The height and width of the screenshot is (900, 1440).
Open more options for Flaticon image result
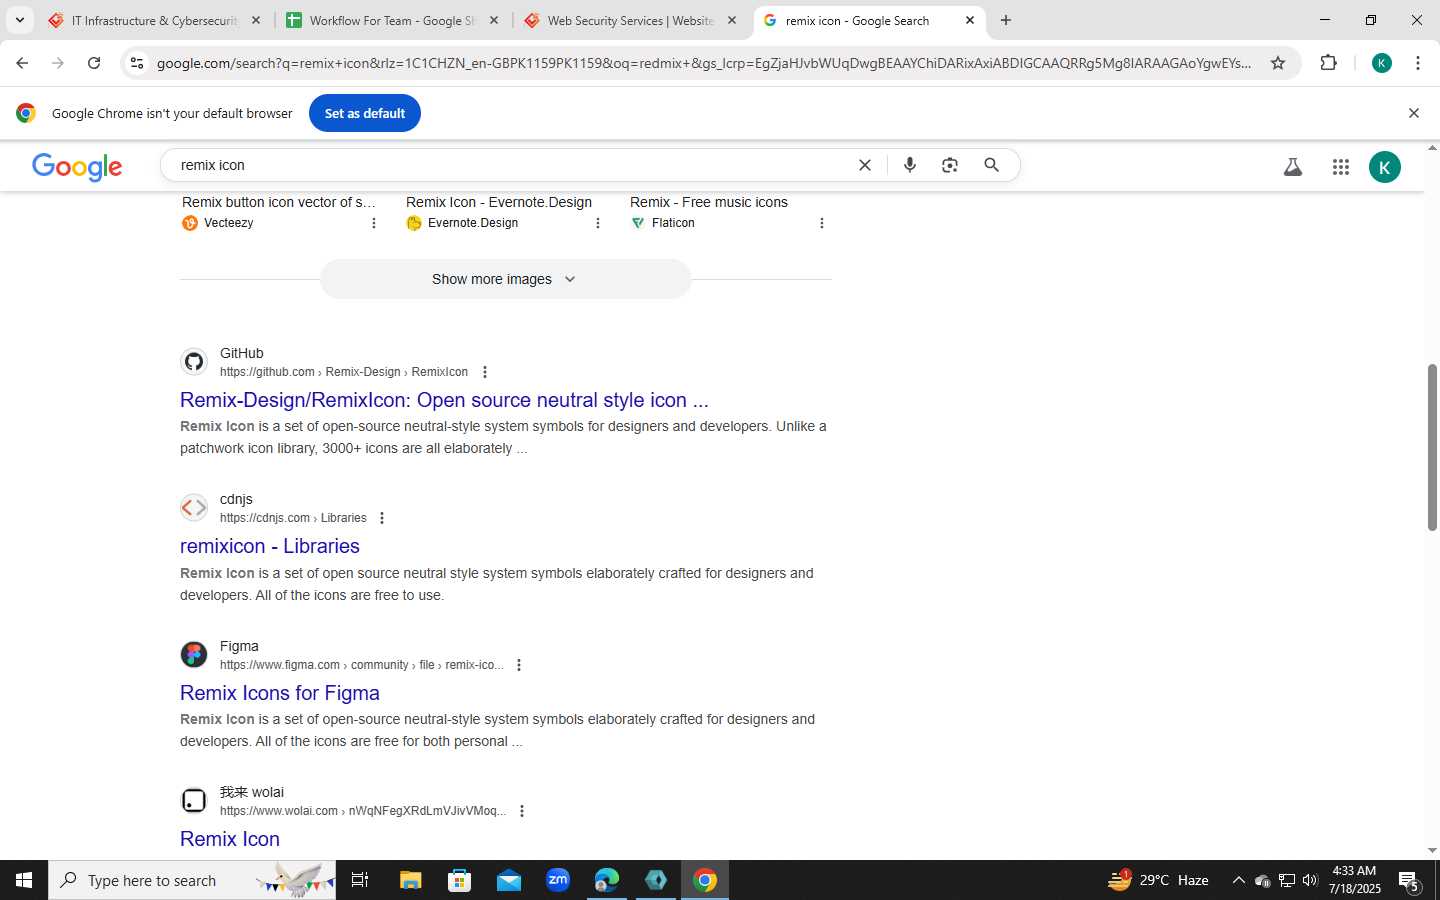coord(822,223)
